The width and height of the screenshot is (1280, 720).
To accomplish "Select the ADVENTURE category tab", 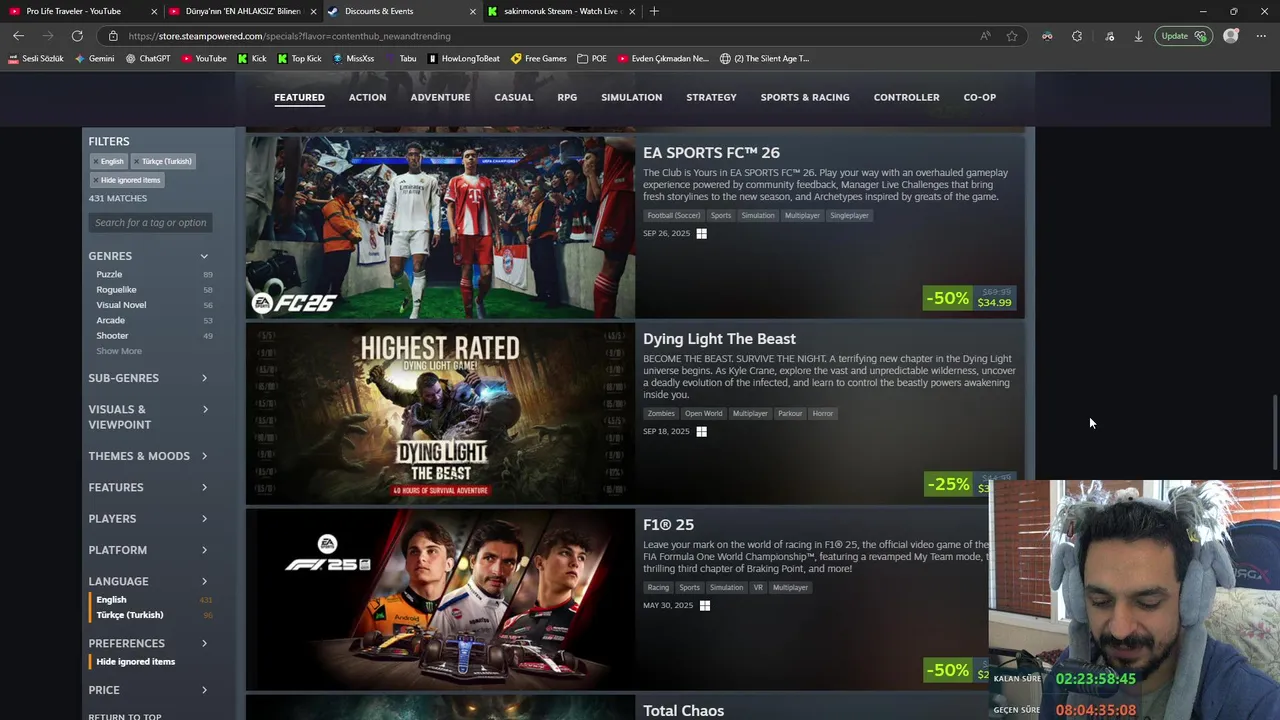I will point(440,97).
